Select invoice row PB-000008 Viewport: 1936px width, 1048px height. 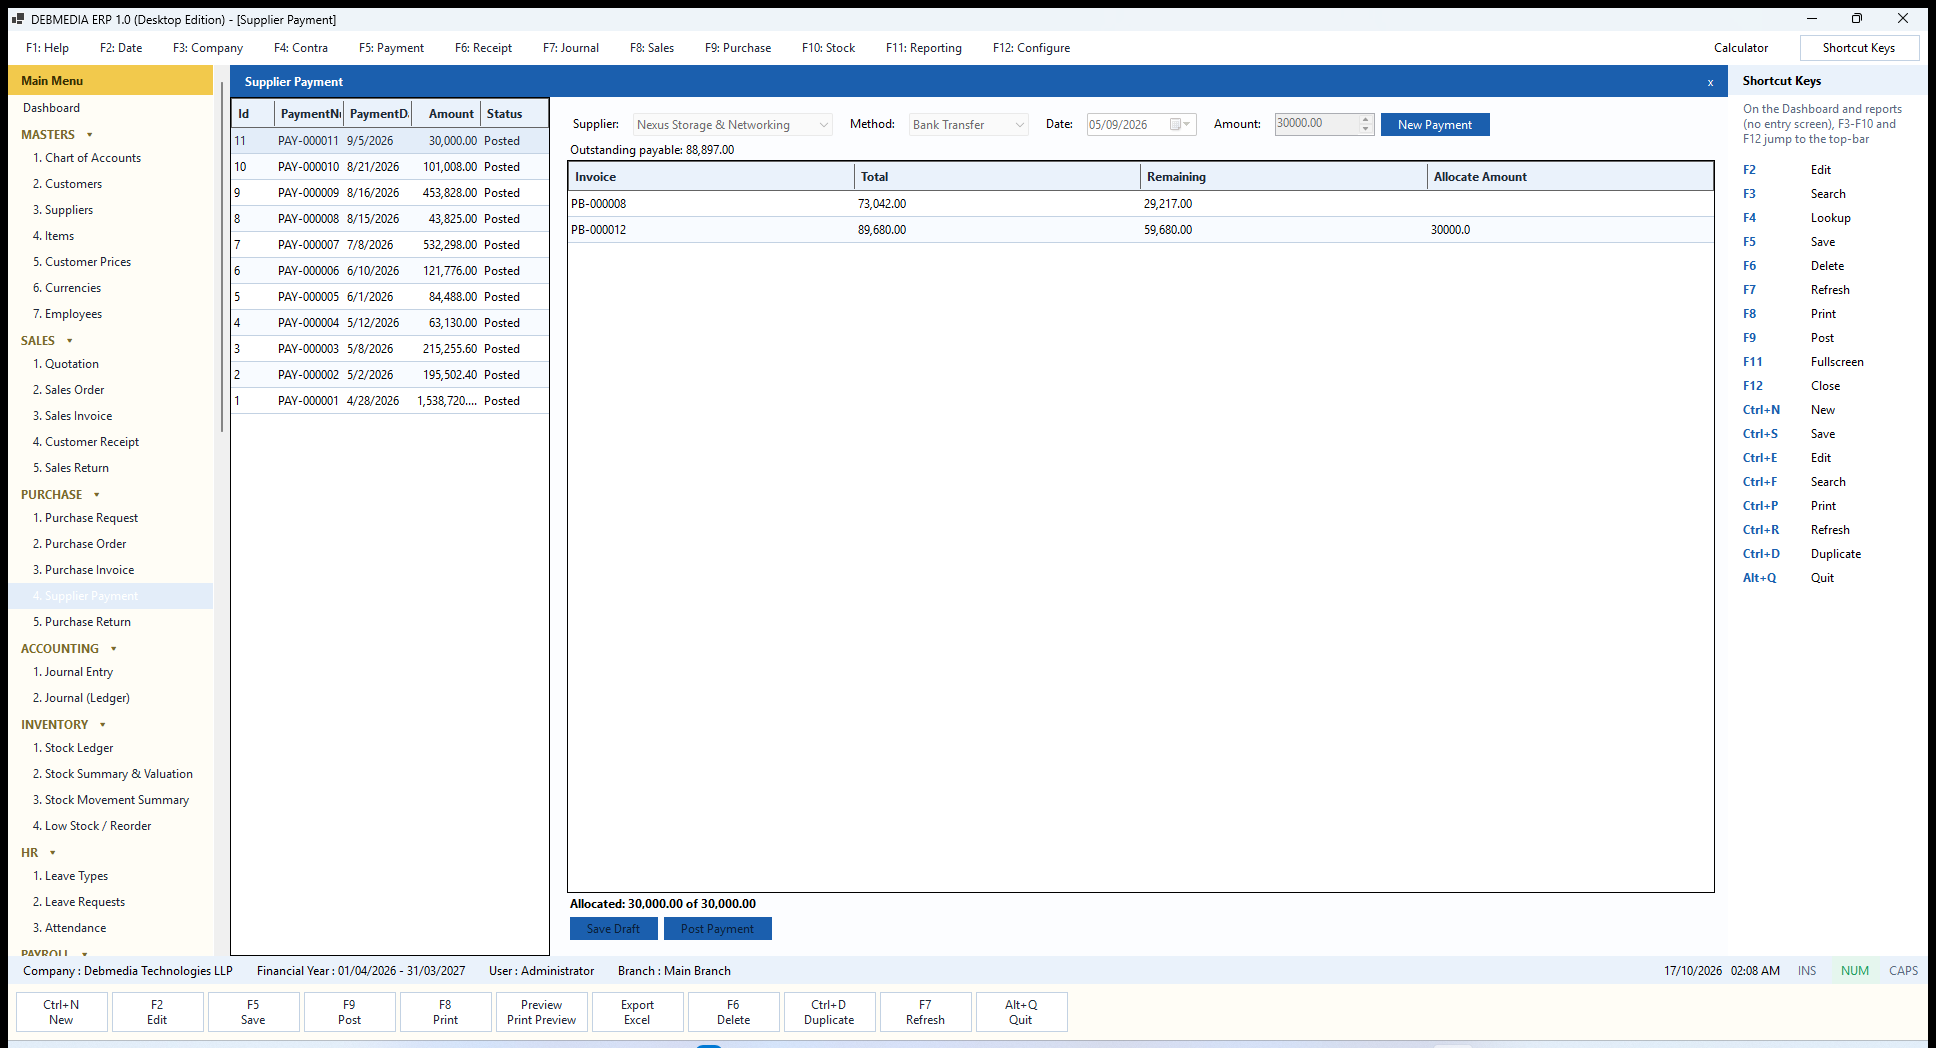(1140, 204)
